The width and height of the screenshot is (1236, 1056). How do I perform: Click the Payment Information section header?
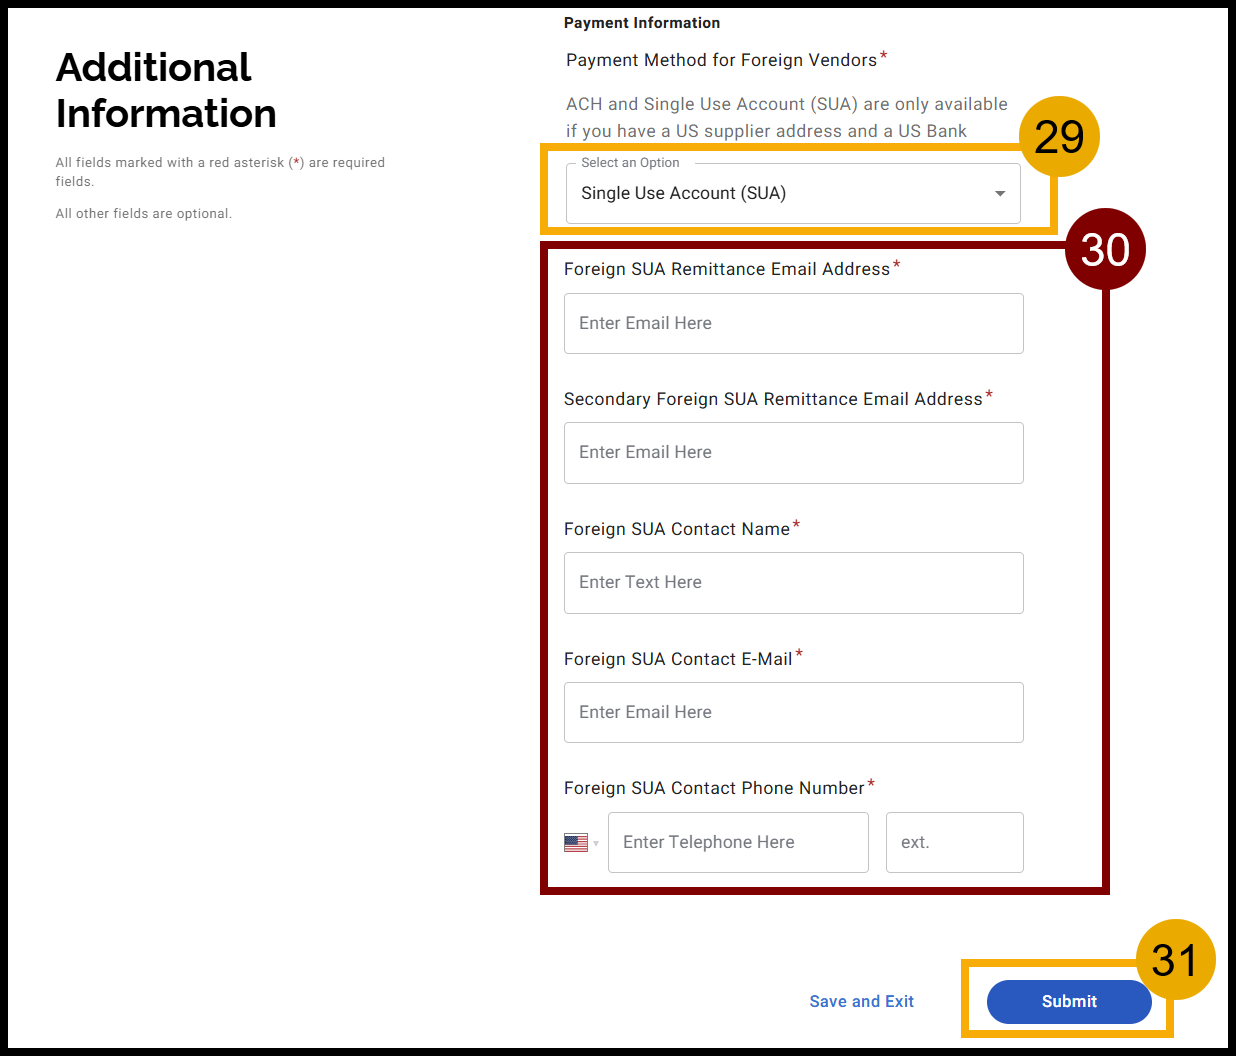point(642,22)
